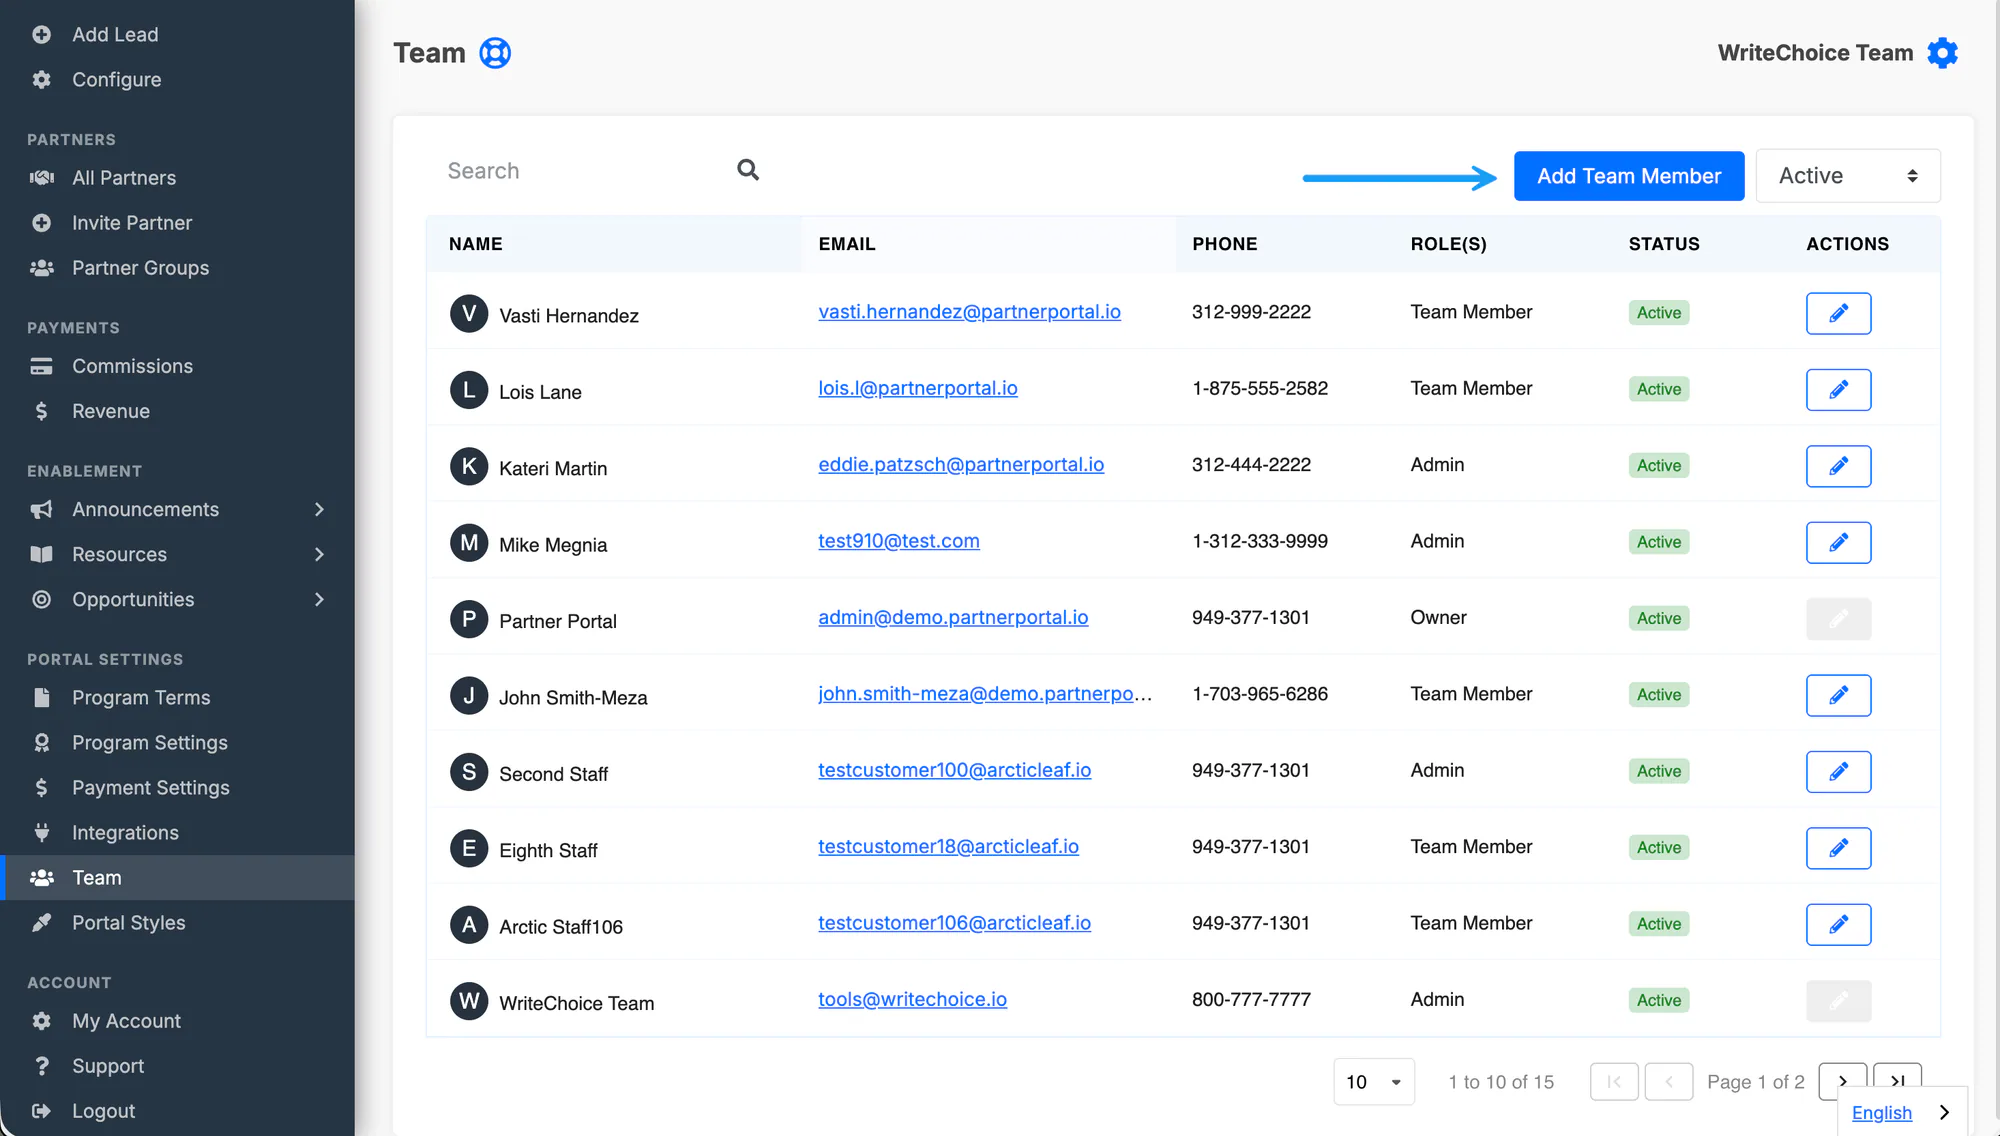The width and height of the screenshot is (2000, 1136).
Task: Click the Add Lead plus icon
Action: (41, 35)
